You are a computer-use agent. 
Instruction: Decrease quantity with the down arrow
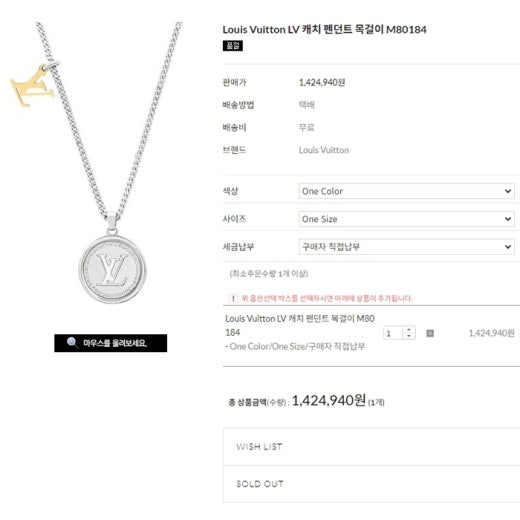[x=409, y=336]
